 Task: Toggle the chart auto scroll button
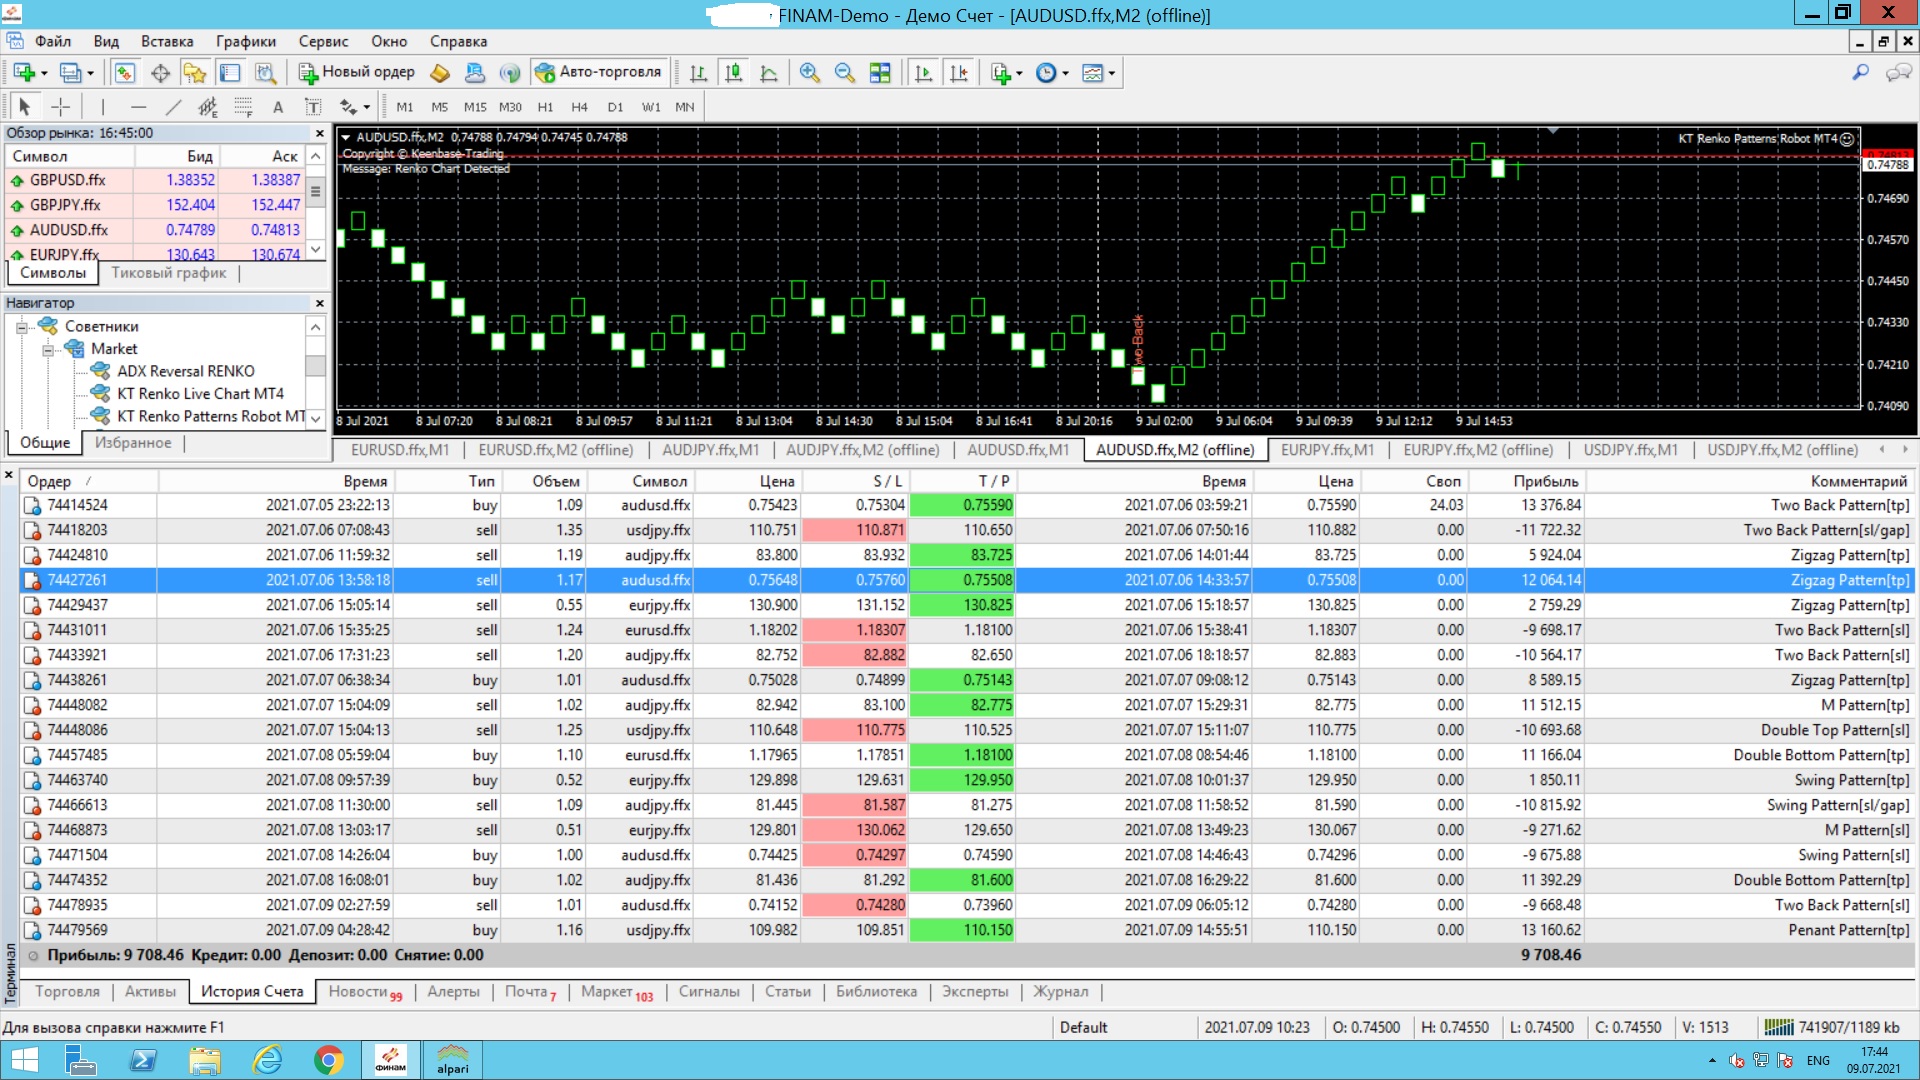pyautogui.click(x=923, y=73)
